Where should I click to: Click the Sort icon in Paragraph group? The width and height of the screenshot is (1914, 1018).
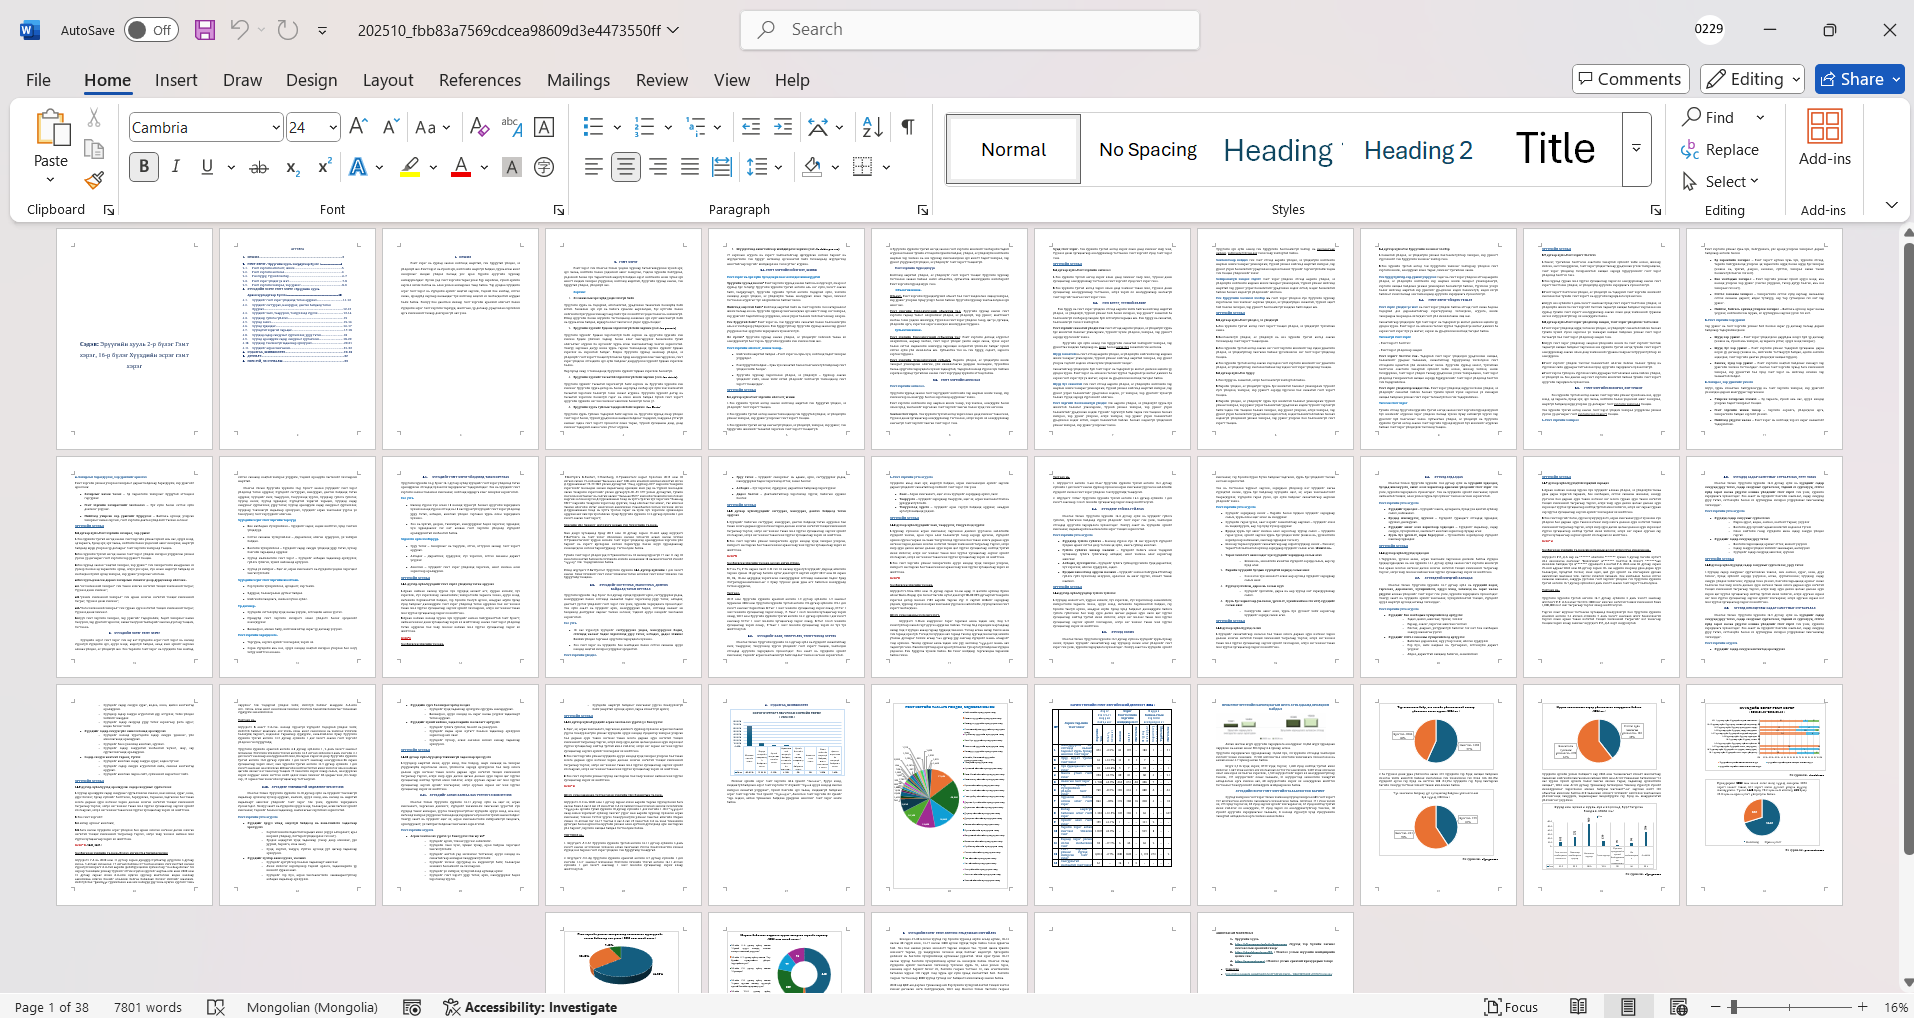(872, 127)
